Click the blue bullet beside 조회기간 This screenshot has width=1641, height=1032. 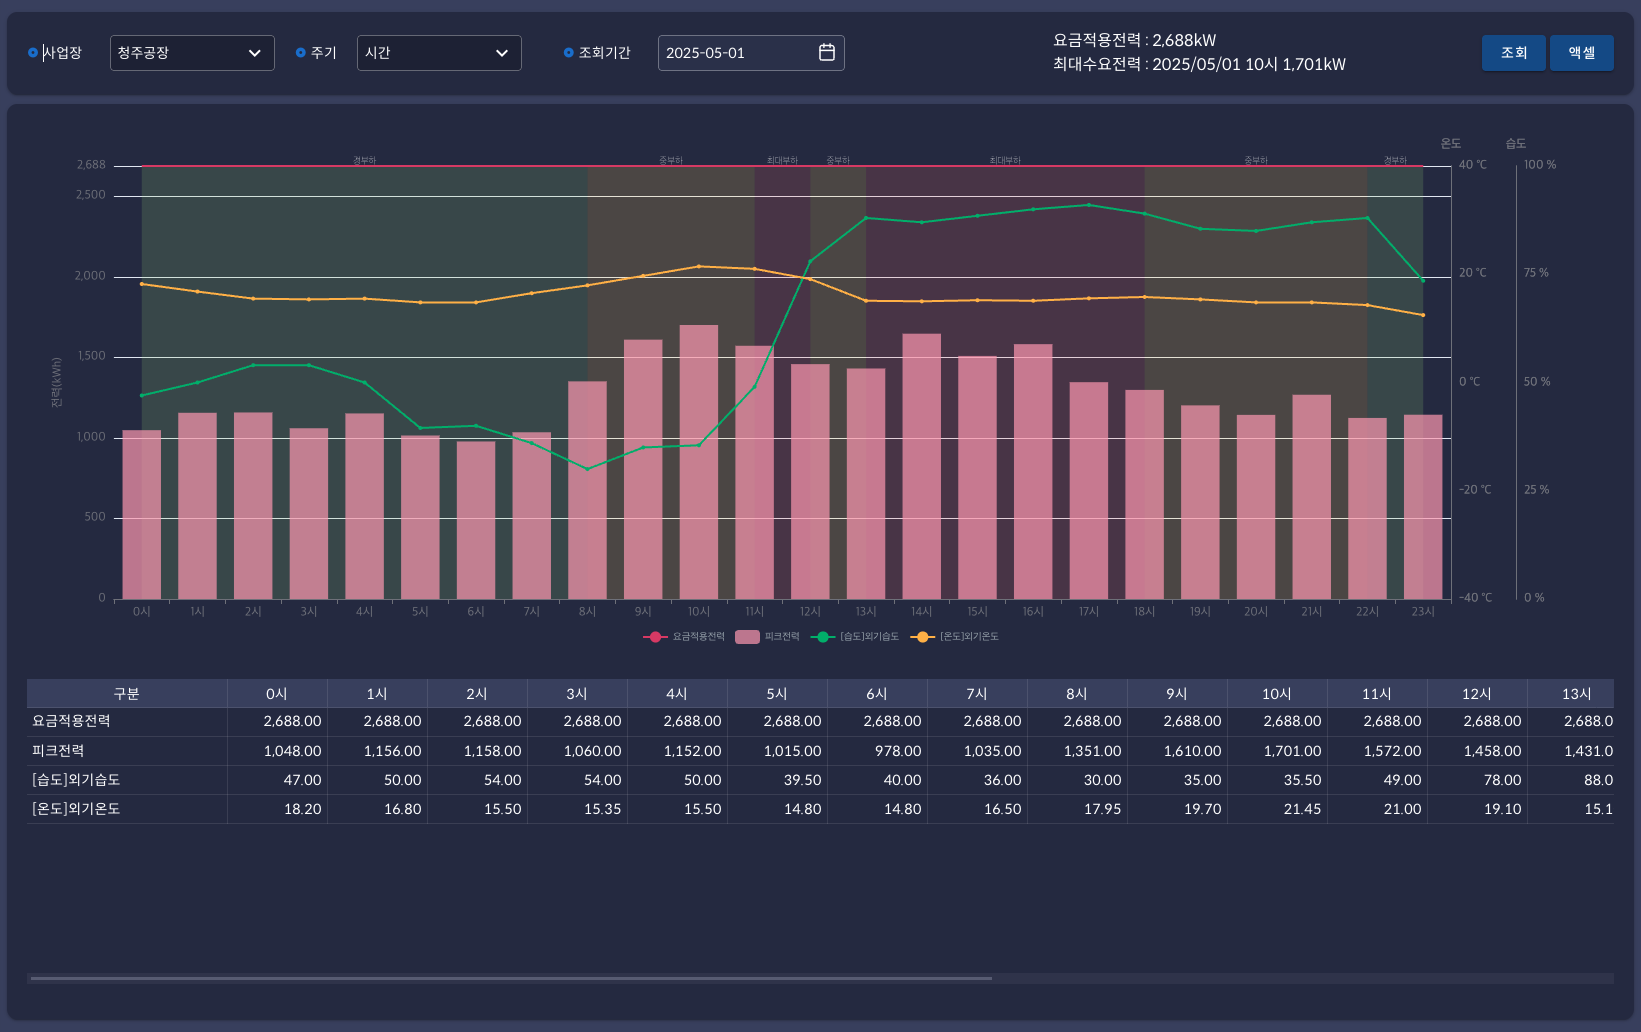[x=569, y=53]
